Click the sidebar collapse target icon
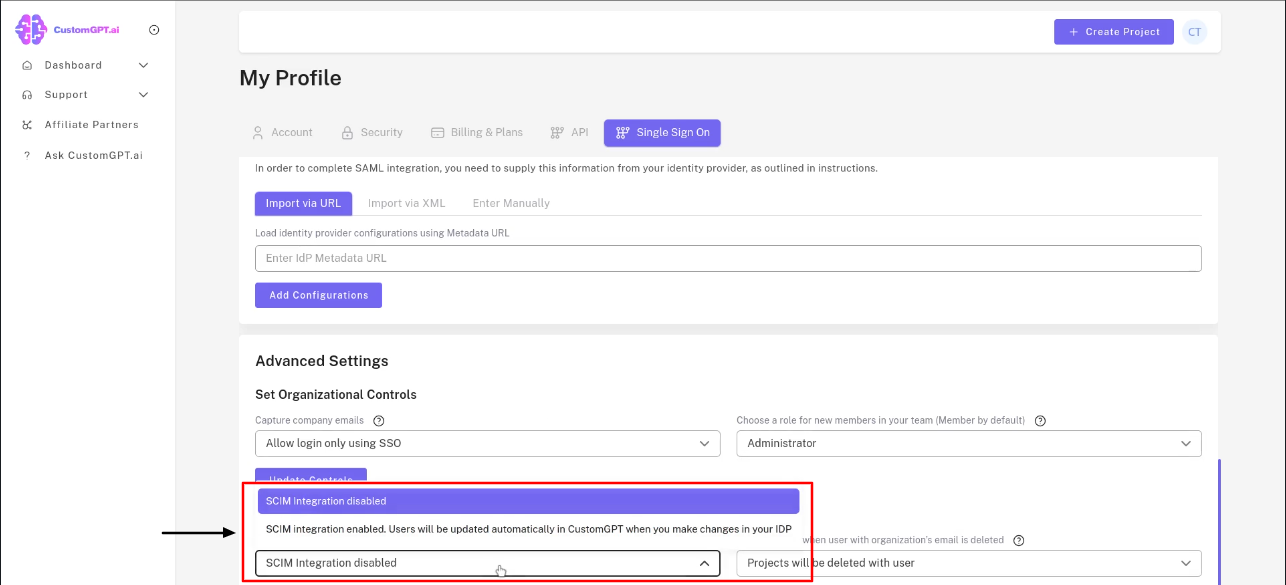 tap(154, 29)
